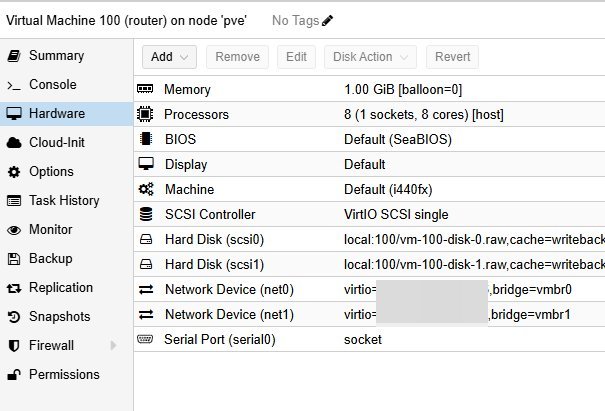
Task: Click the Network Device (net0) arrows icon
Action: point(146,290)
